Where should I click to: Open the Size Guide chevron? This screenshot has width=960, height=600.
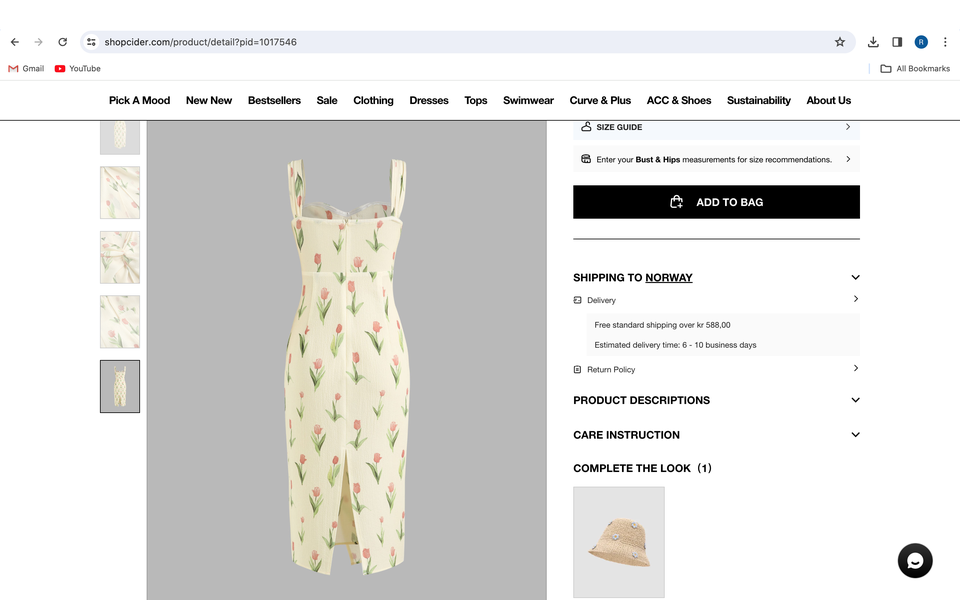coord(848,127)
